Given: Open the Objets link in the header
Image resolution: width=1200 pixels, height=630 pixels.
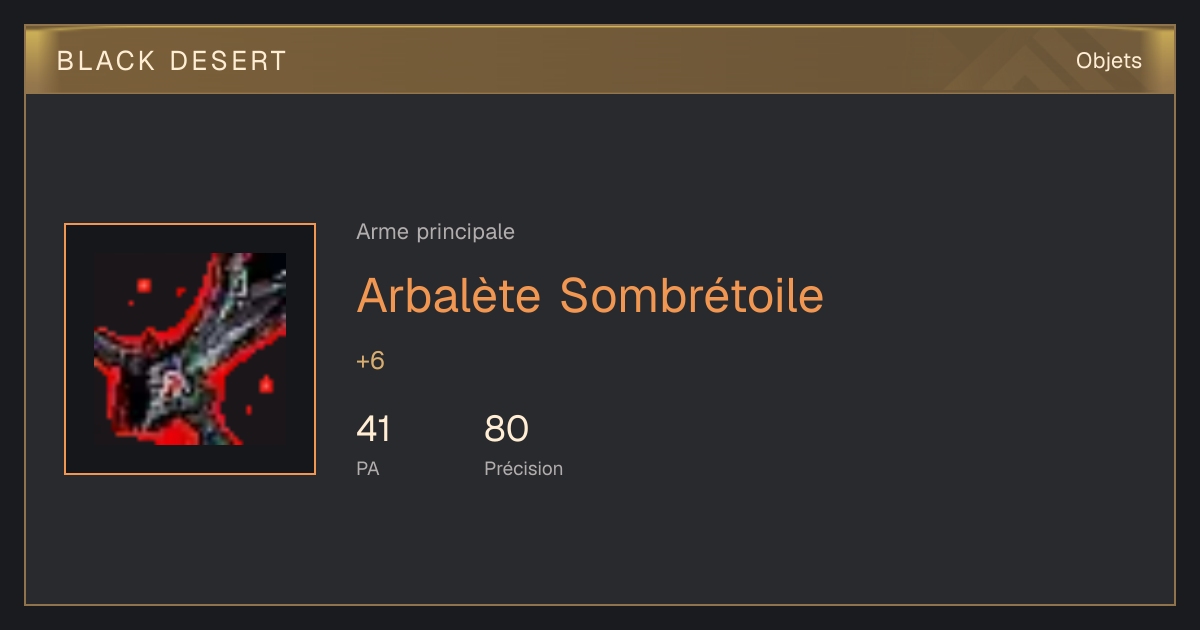Looking at the screenshot, I should point(1108,61).
